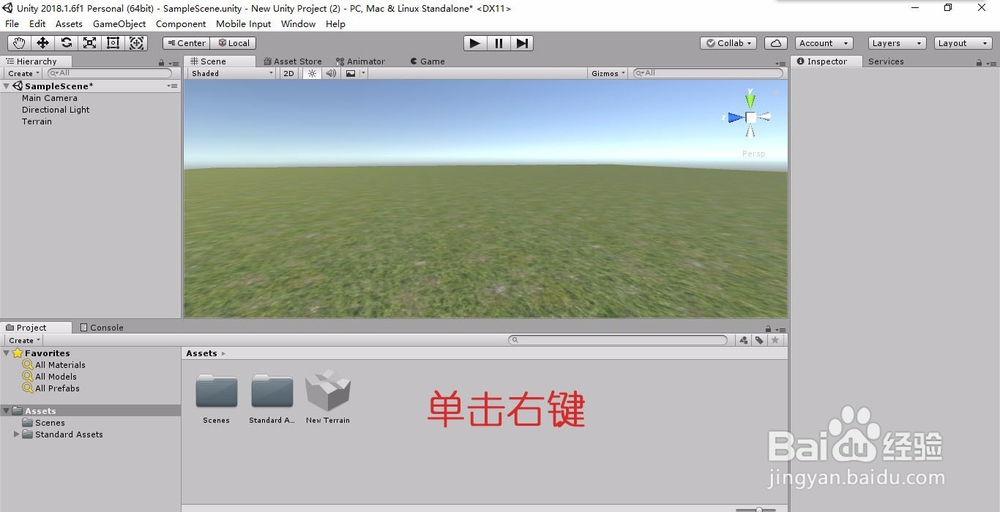This screenshot has height=512, width=1000.
Task: Switch to the Animator tab
Action: click(360, 61)
